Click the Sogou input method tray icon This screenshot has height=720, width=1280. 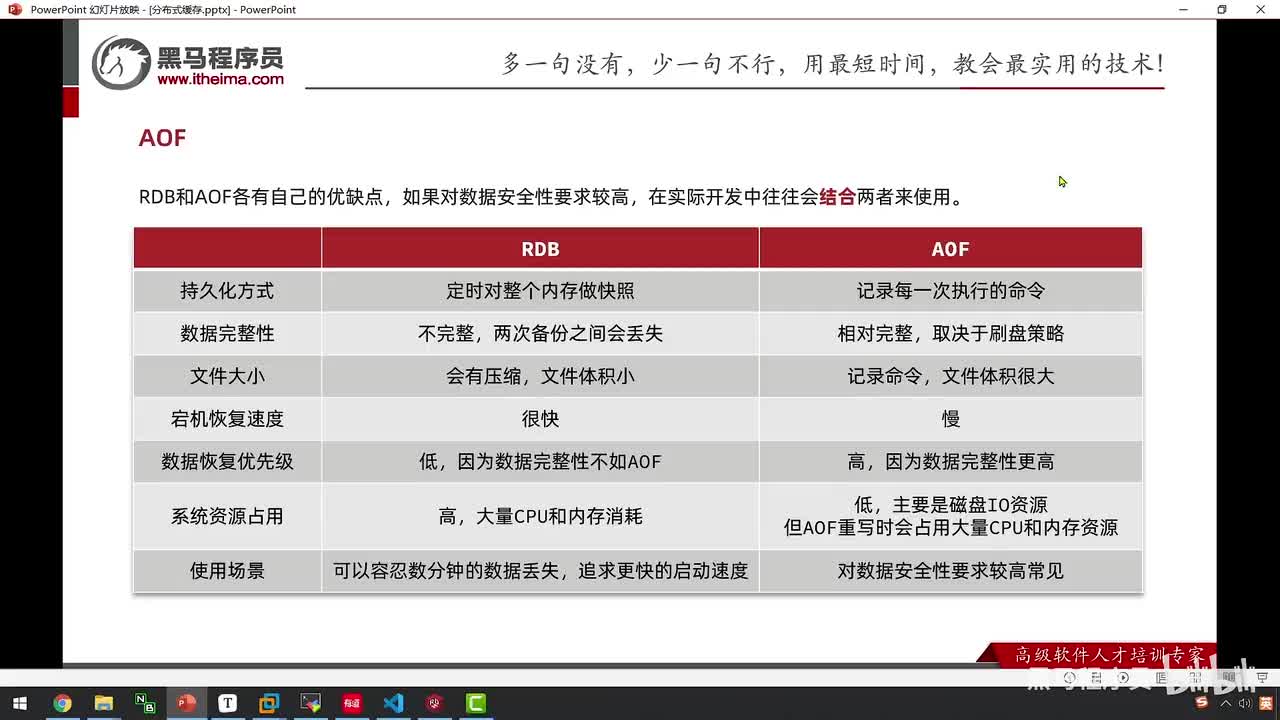pos(1202,702)
